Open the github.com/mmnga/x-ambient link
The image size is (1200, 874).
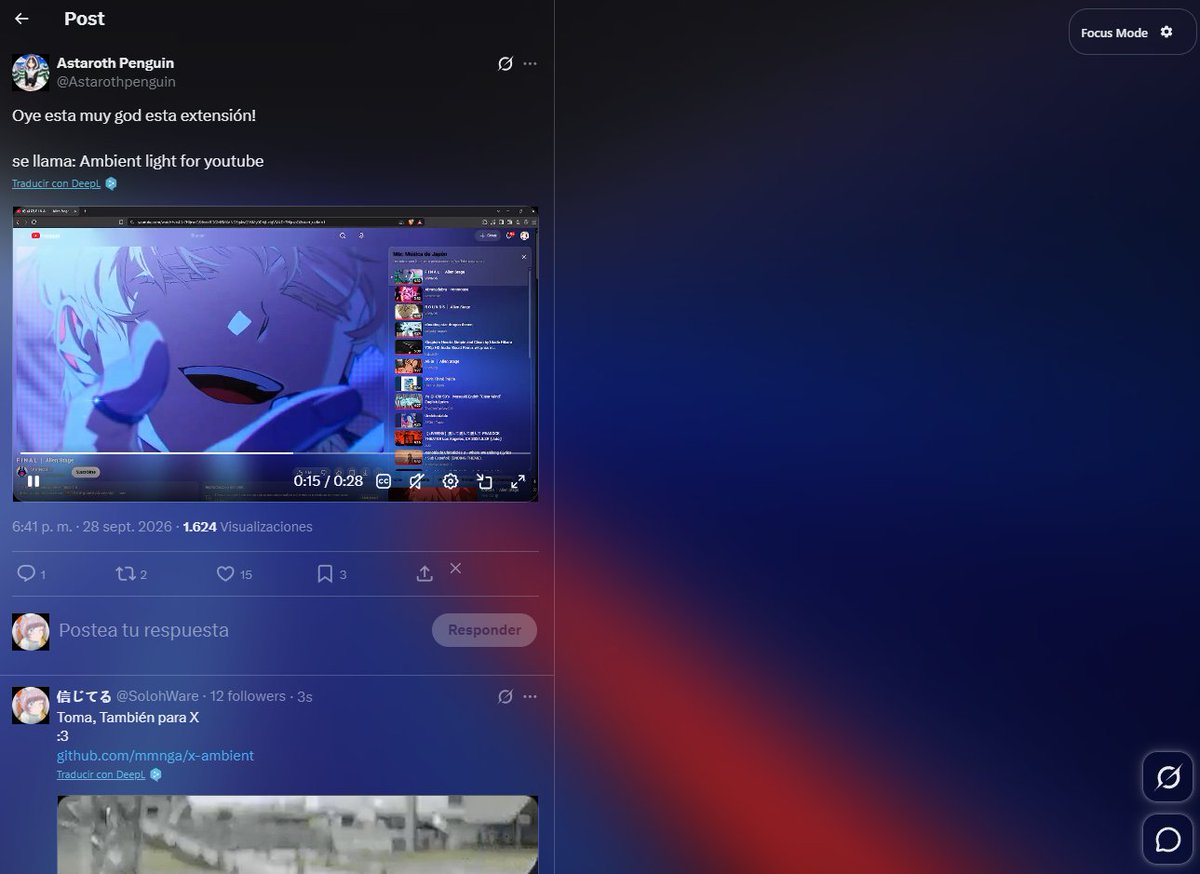click(x=155, y=755)
